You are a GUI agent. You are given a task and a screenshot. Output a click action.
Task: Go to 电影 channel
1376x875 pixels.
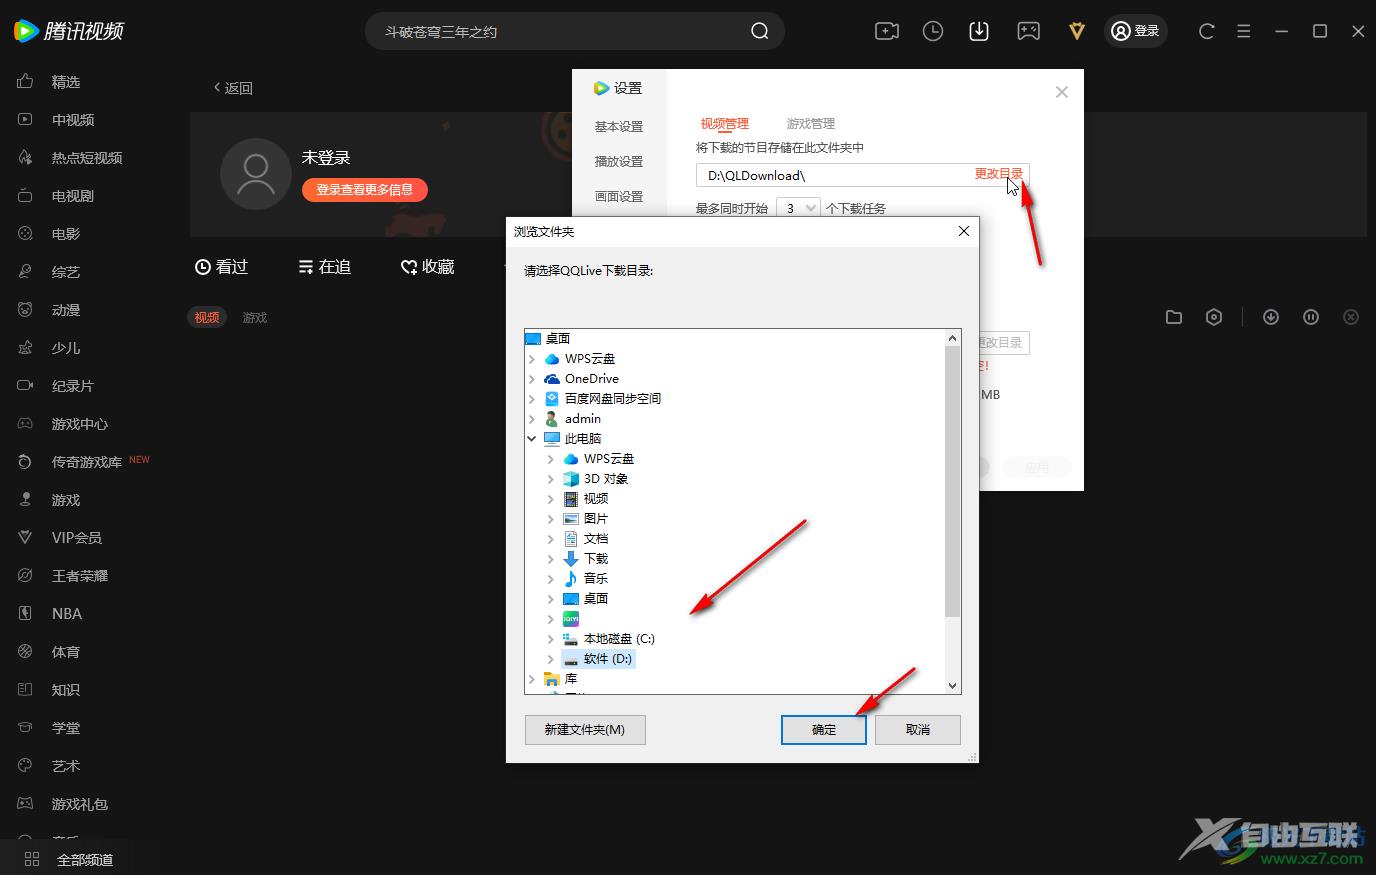(x=66, y=234)
